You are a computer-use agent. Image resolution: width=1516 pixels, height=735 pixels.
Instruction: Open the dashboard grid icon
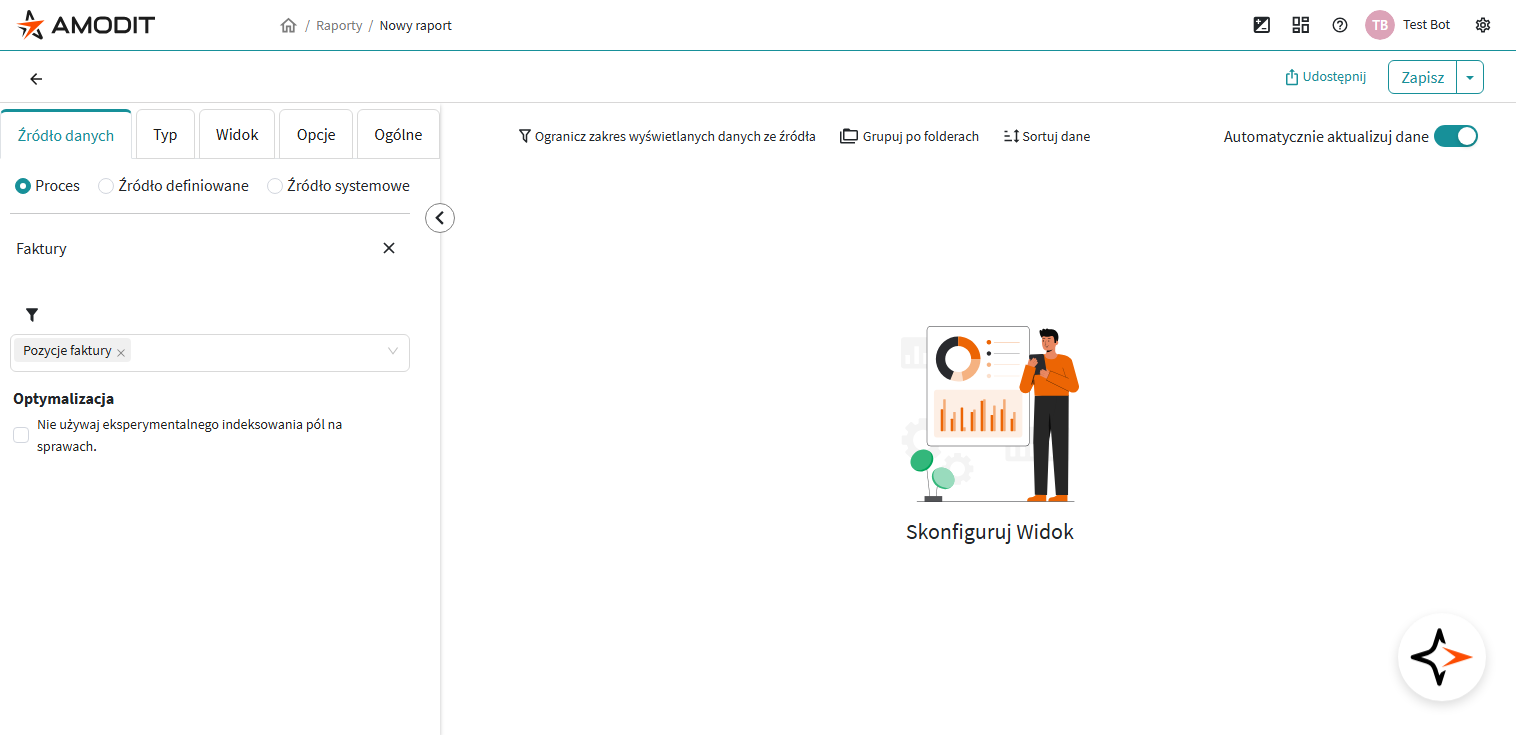click(x=1301, y=25)
